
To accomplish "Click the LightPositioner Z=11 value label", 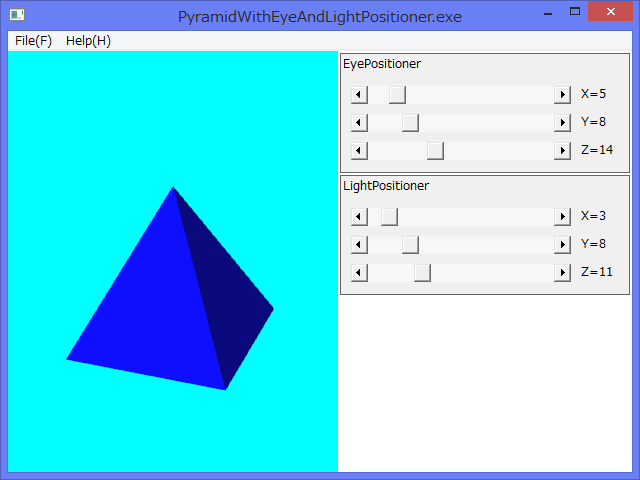I will [x=597, y=272].
